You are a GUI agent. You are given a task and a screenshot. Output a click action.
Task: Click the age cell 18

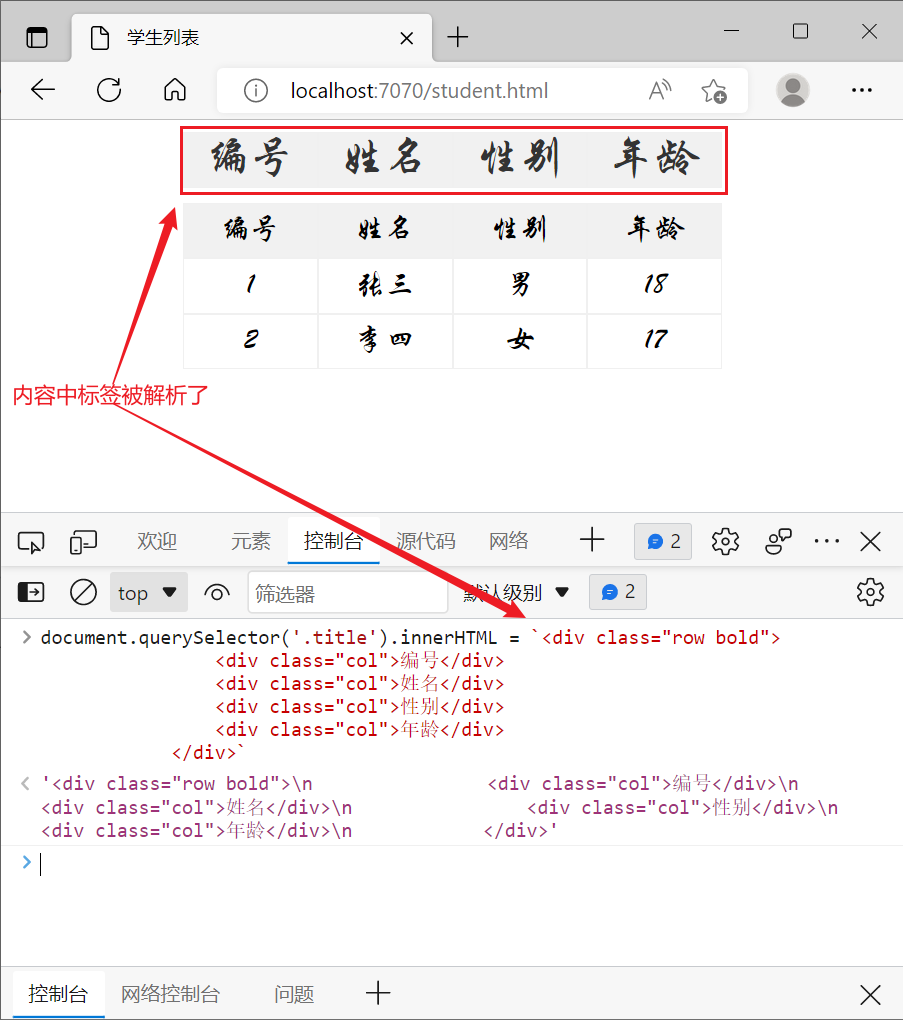[x=654, y=286]
